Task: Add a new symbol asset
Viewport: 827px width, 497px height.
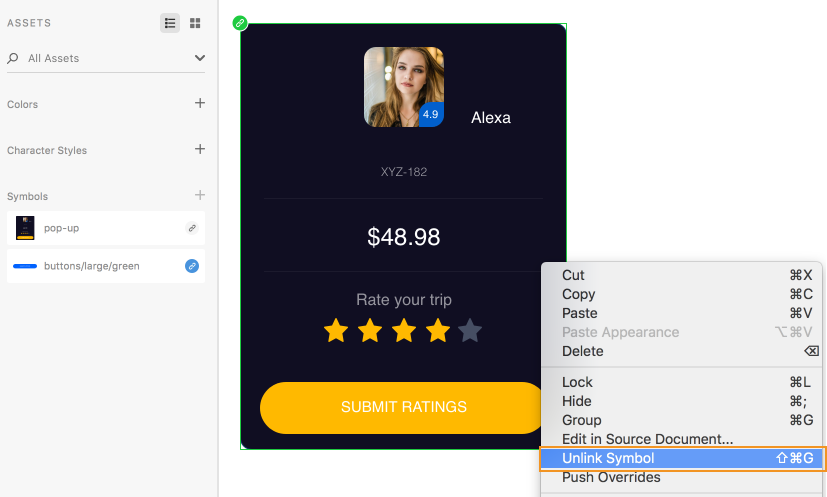Action: tap(200, 195)
